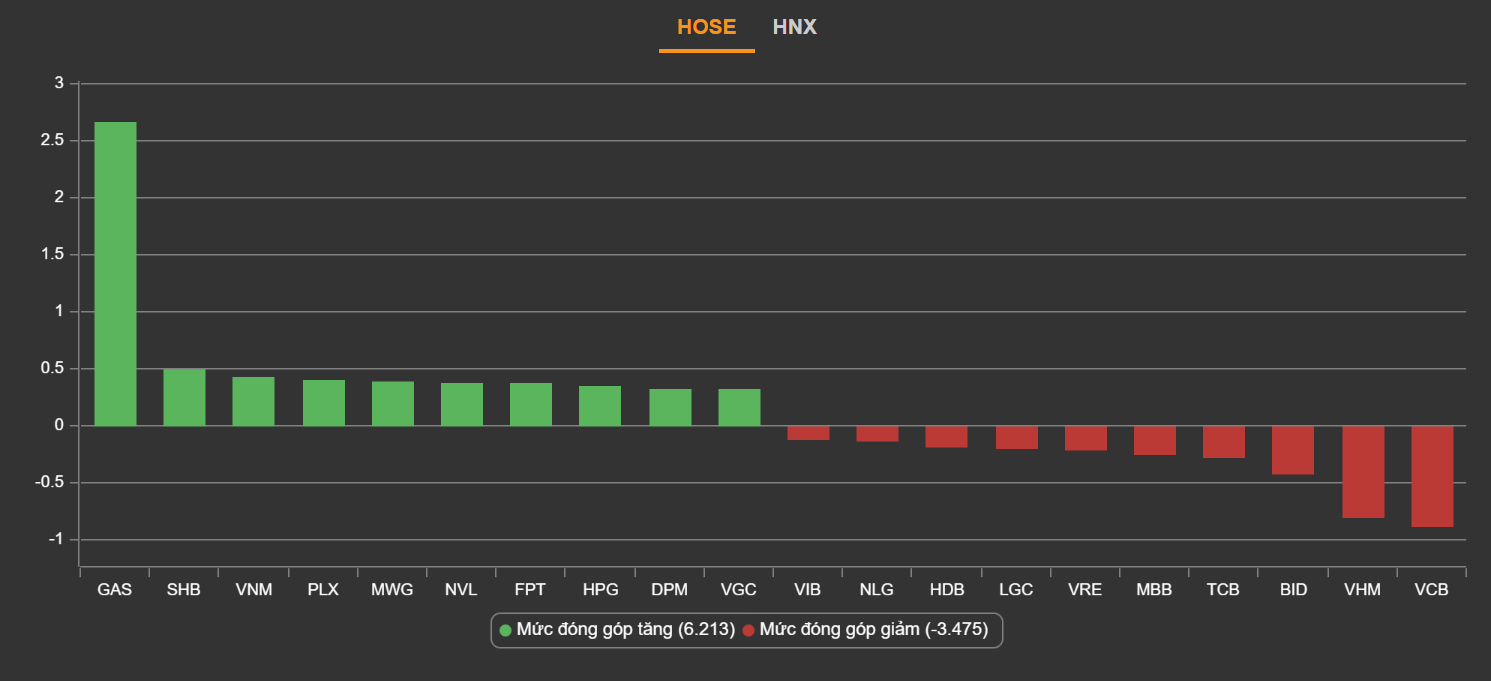Click the green PLX bar
The image size is (1491, 681).
click(x=323, y=403)
